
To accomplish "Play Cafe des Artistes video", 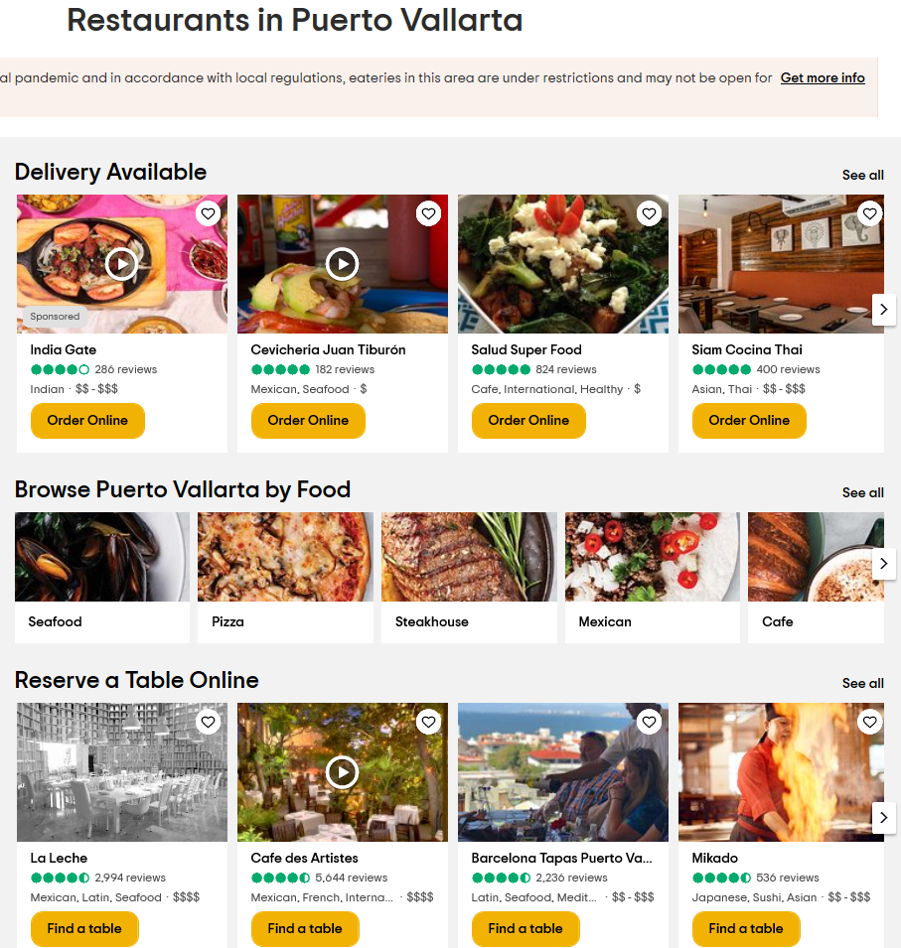I will [x=343, y=773].
